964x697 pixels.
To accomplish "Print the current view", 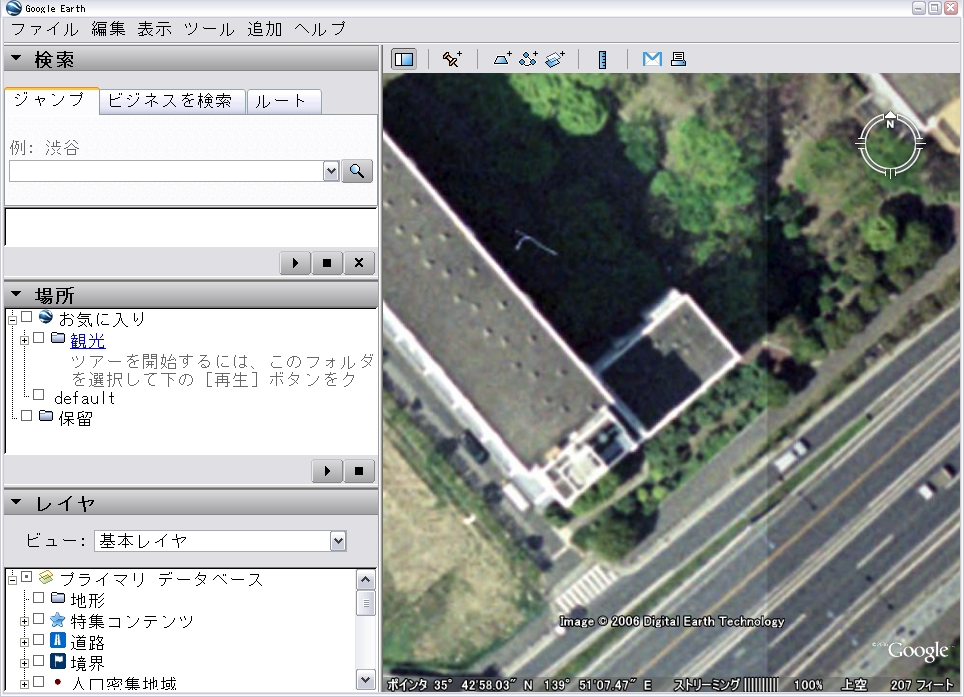I will (678, 59).
